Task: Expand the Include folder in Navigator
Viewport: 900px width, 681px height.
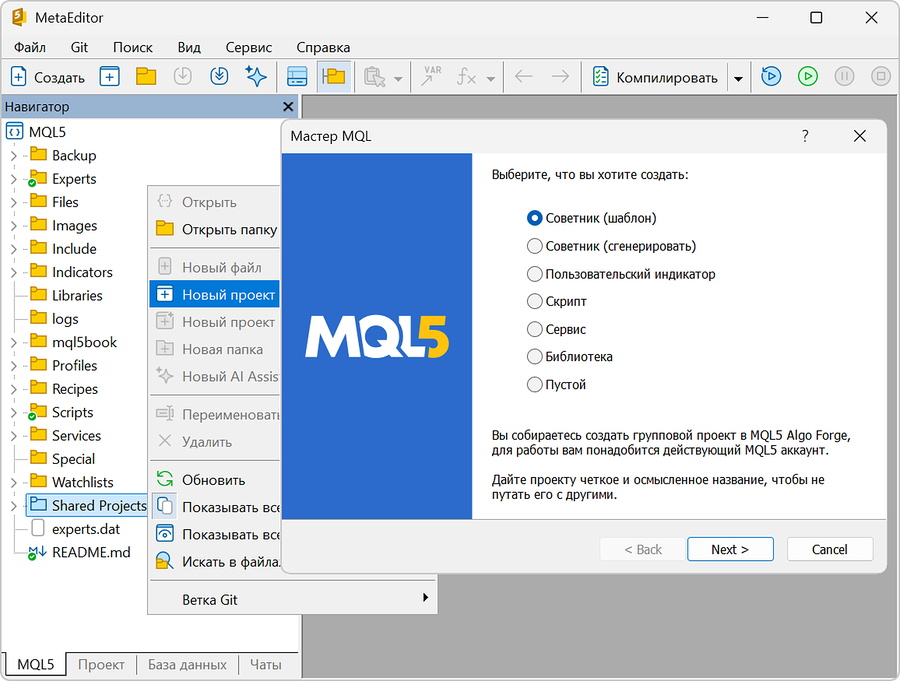Action: point(14,249)
